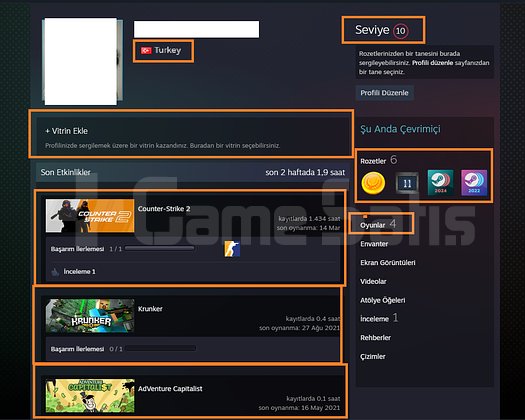
Task: Click the Profili Düzenle button
Action: point(384,93)
